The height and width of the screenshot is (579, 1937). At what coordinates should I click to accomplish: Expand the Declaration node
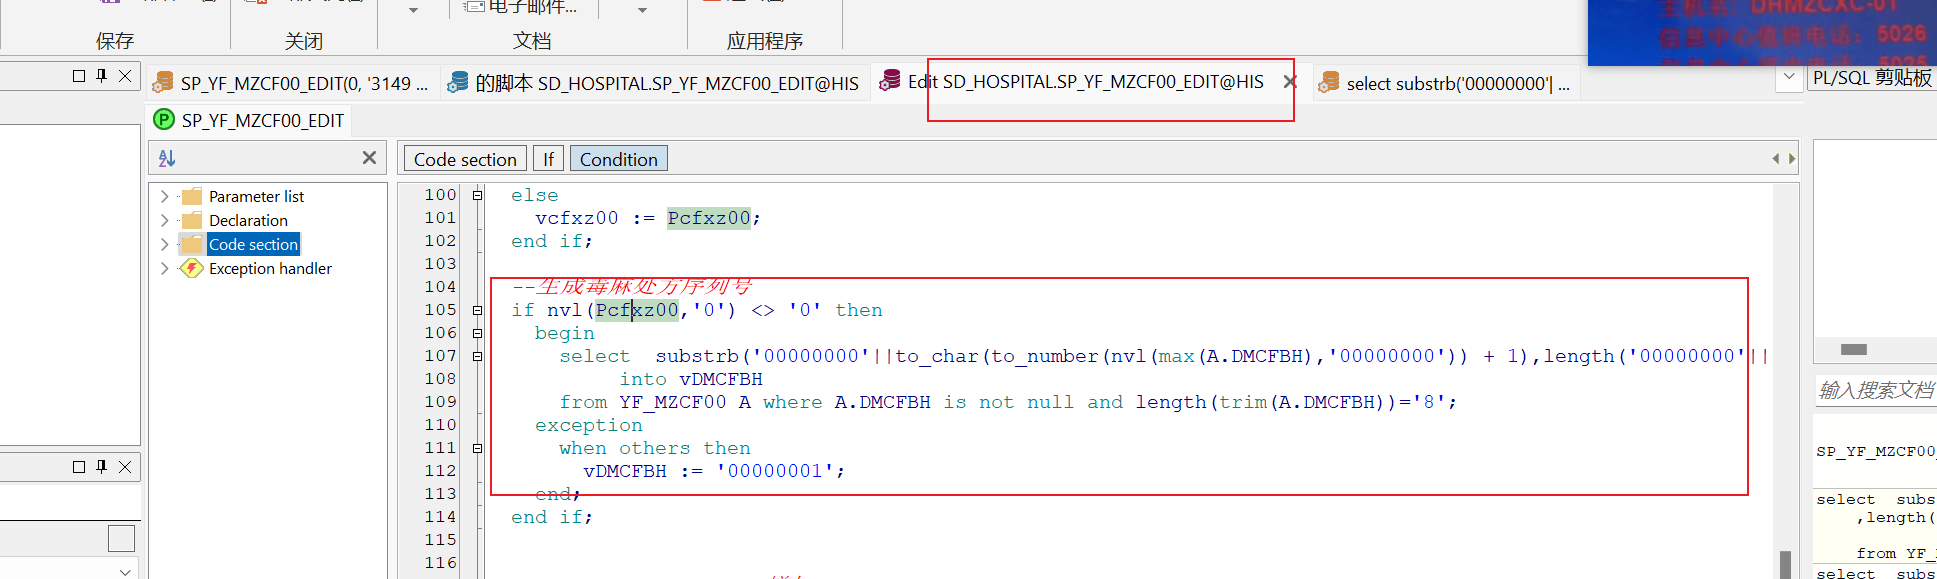point(165,220)
